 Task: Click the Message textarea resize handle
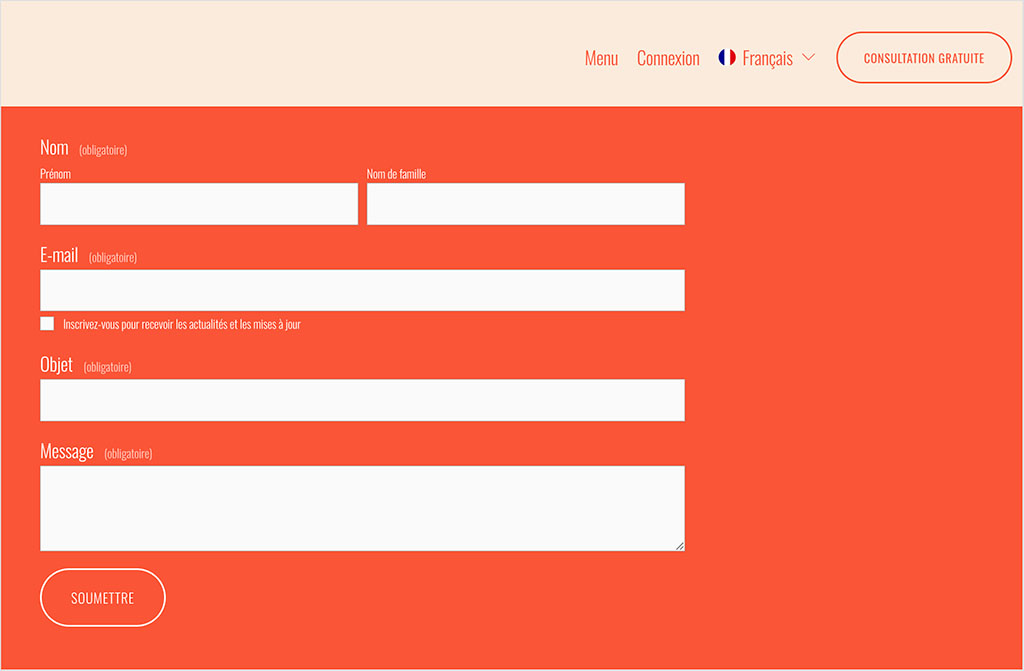tap(680, 547)
